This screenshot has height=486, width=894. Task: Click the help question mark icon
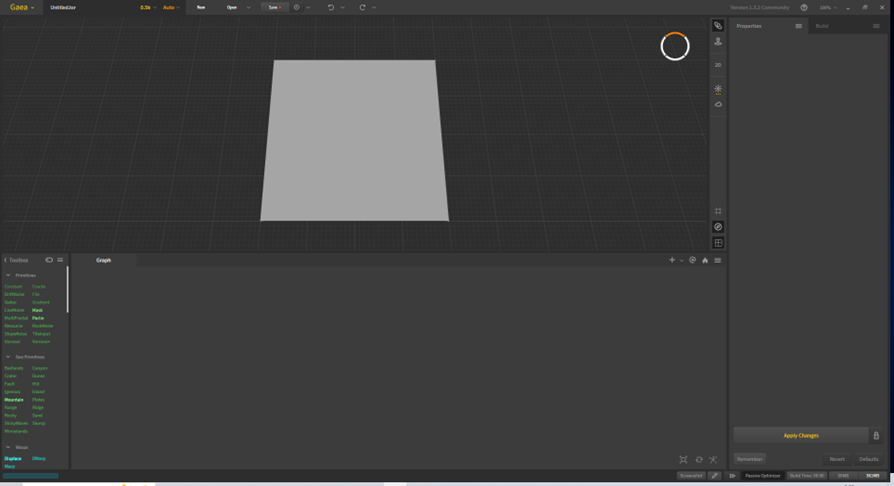tap(804, 7)
